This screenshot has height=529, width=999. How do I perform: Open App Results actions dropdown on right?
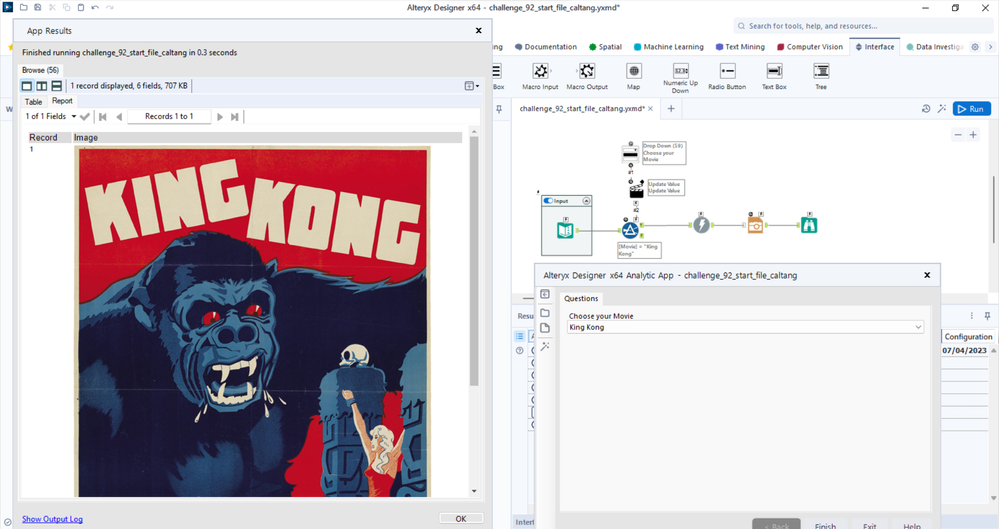pos(472,86)
